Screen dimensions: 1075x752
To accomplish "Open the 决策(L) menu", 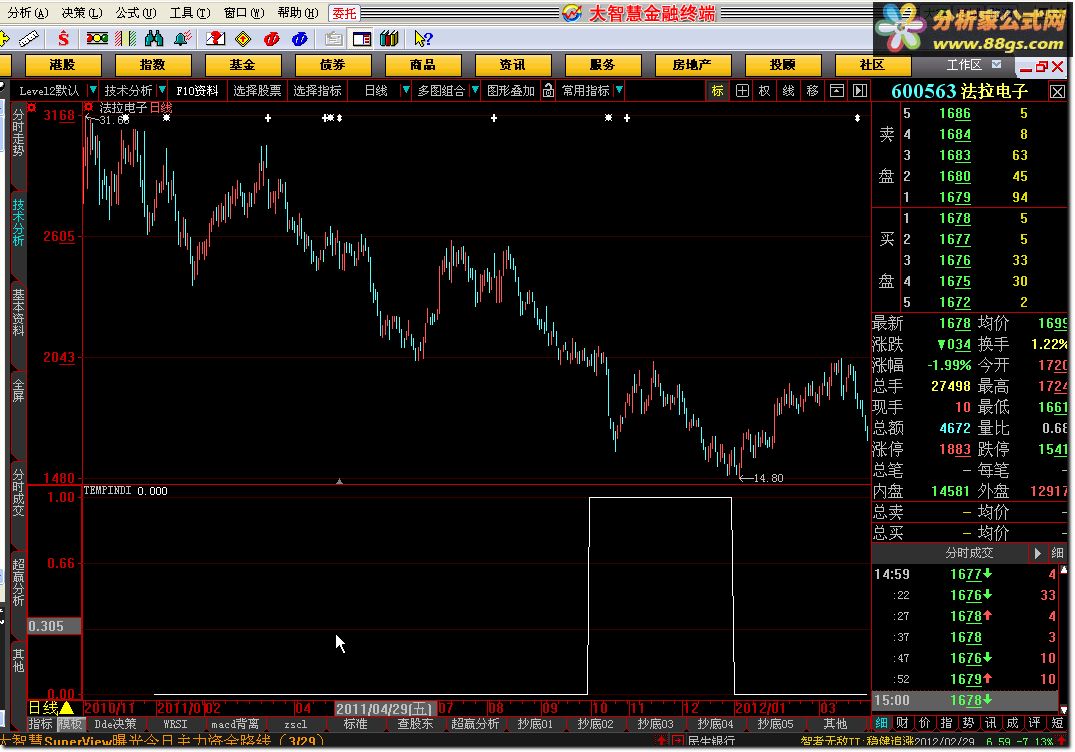I will (x=82, y=12).
